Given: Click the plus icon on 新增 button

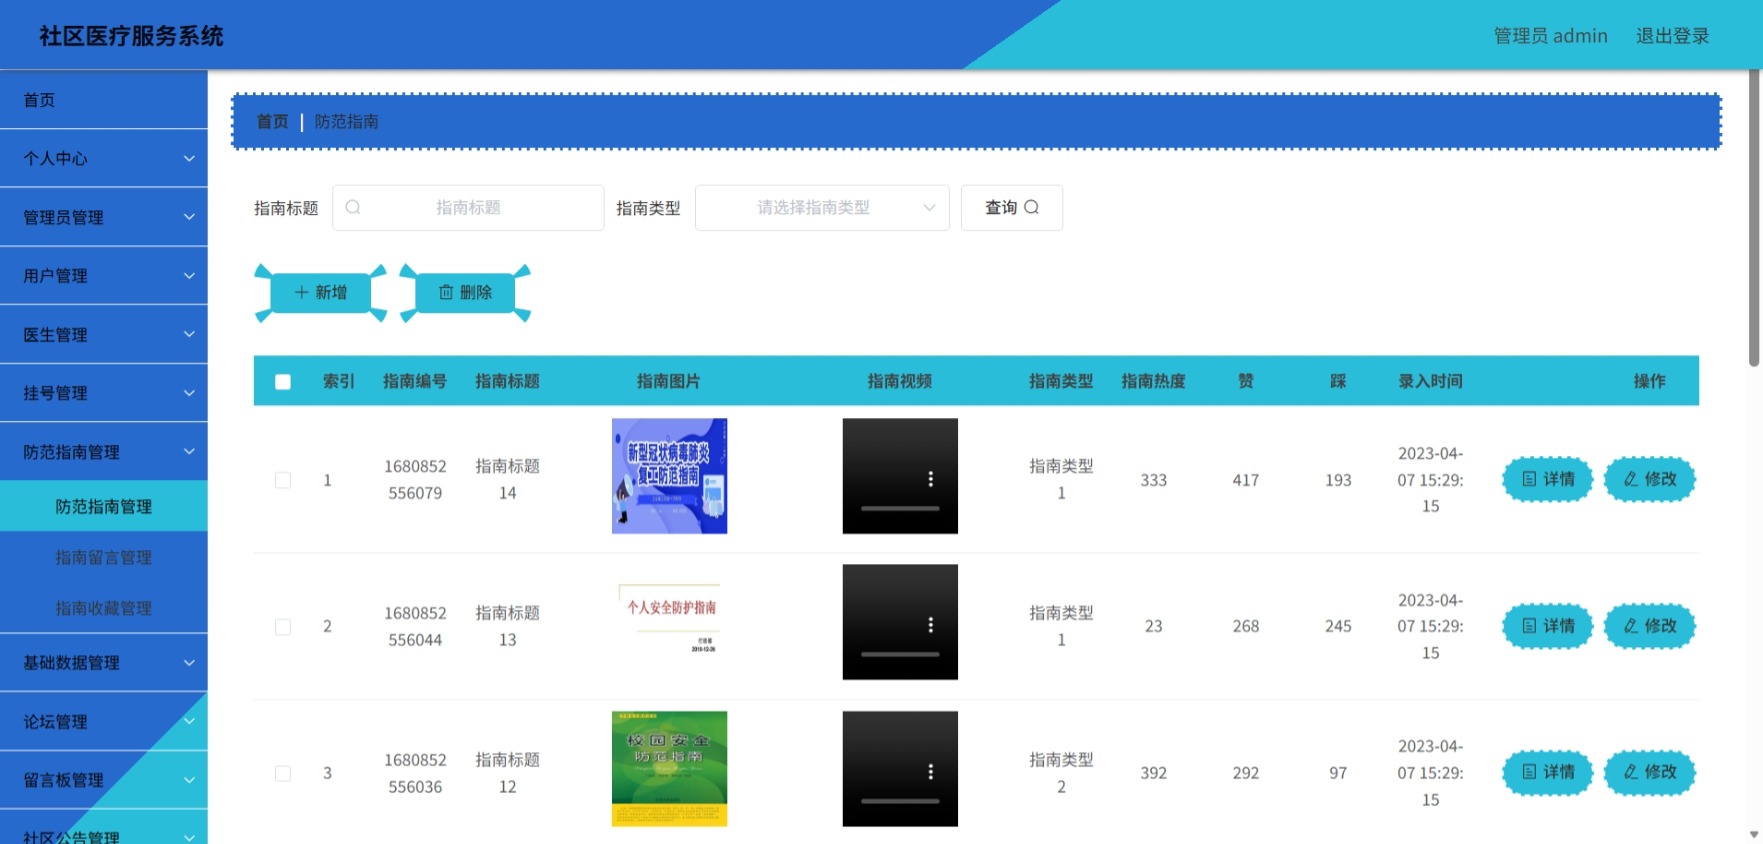Looking at the screenshot, I should click(x=301, y=292).
